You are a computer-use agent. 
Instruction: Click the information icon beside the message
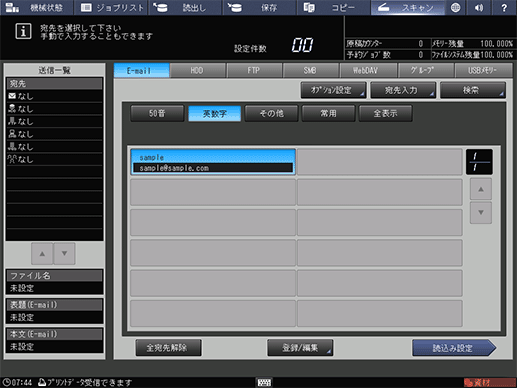(x=23, y=31)
